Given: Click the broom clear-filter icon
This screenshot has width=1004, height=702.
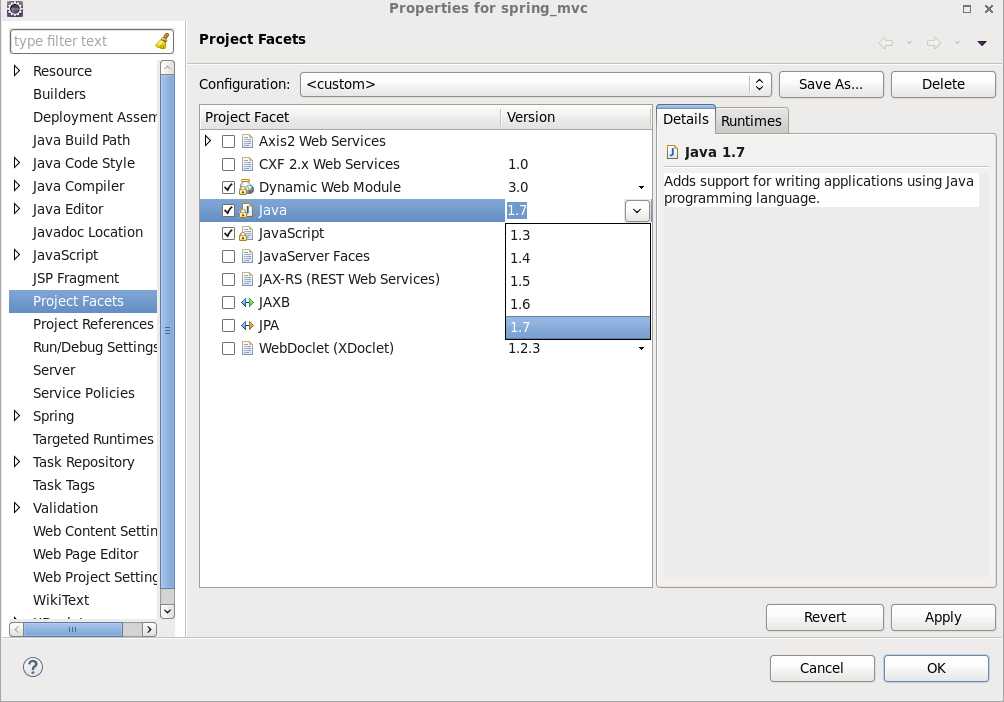Looking at the screenshot, I should (x=163, y=41).
